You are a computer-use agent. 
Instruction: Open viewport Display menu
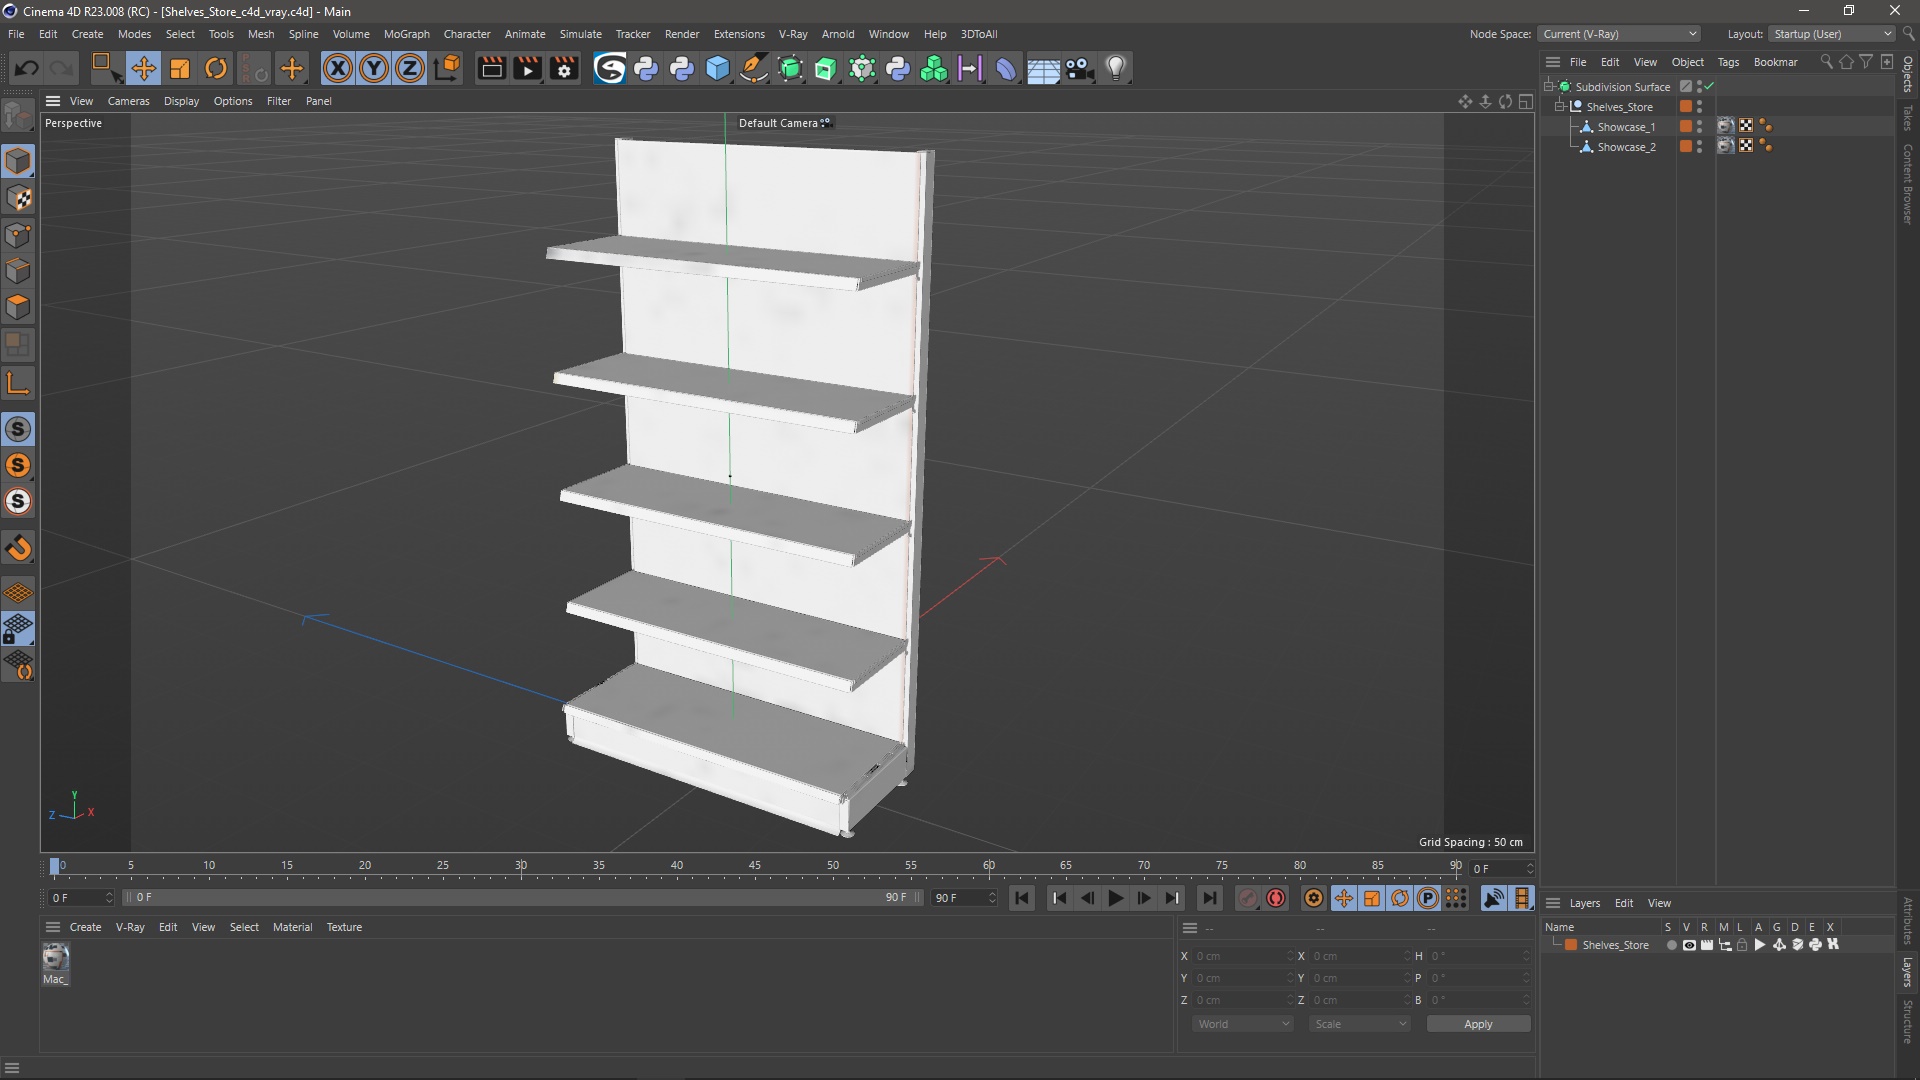(x=181, y=101)
